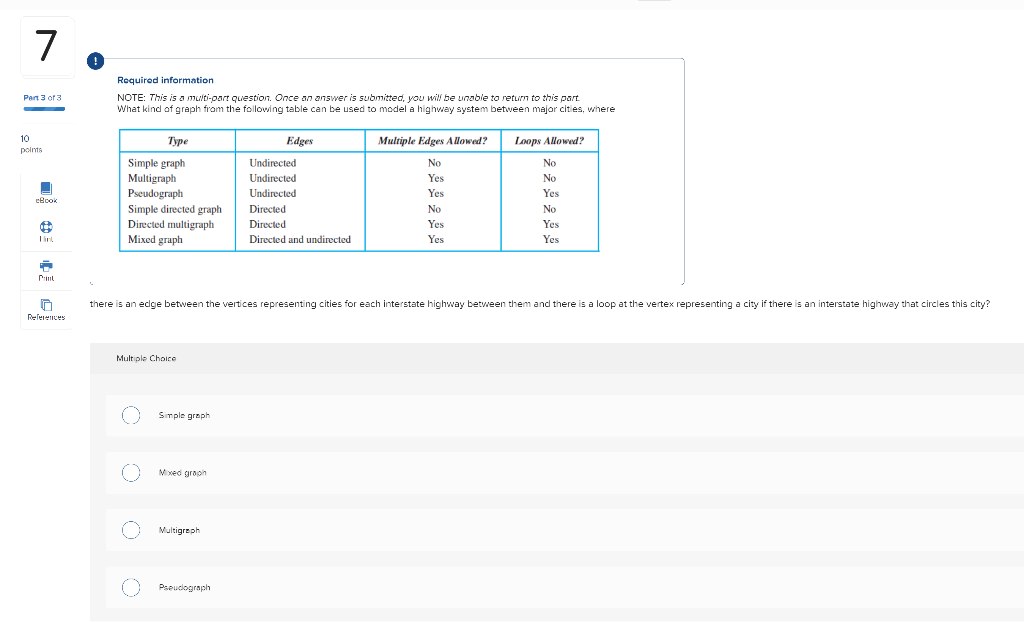Click the question number 7 box
The image size is (1024, 623).
tap(47, 46)
